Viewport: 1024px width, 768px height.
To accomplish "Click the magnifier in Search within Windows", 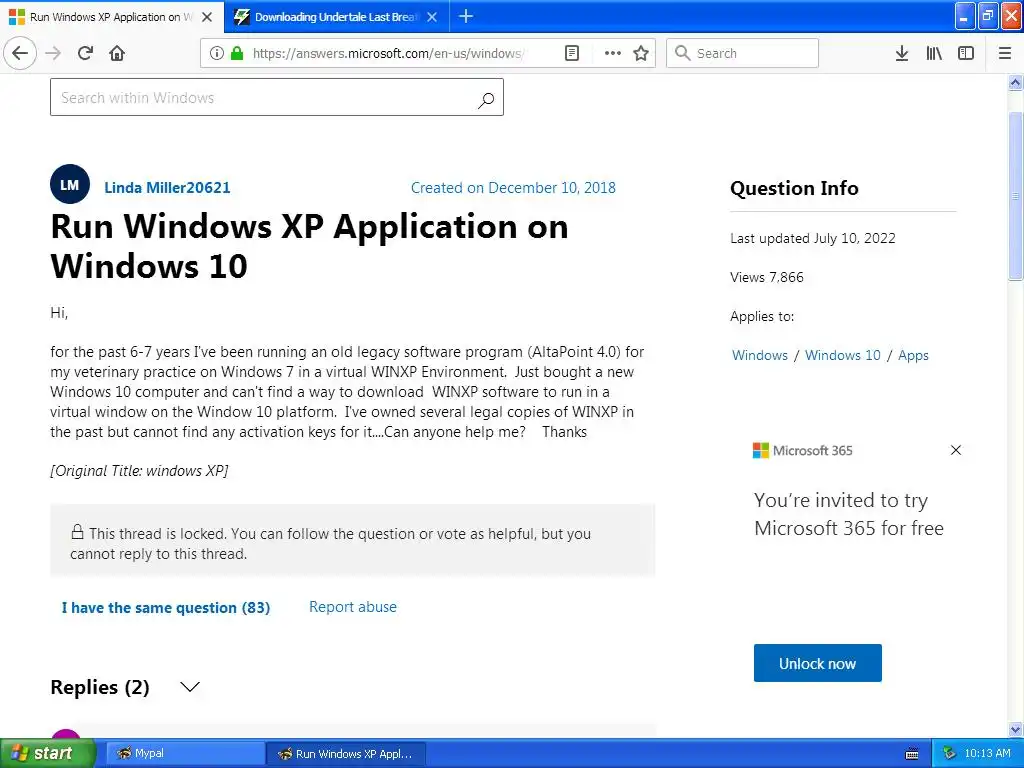I will click(486, 100).
